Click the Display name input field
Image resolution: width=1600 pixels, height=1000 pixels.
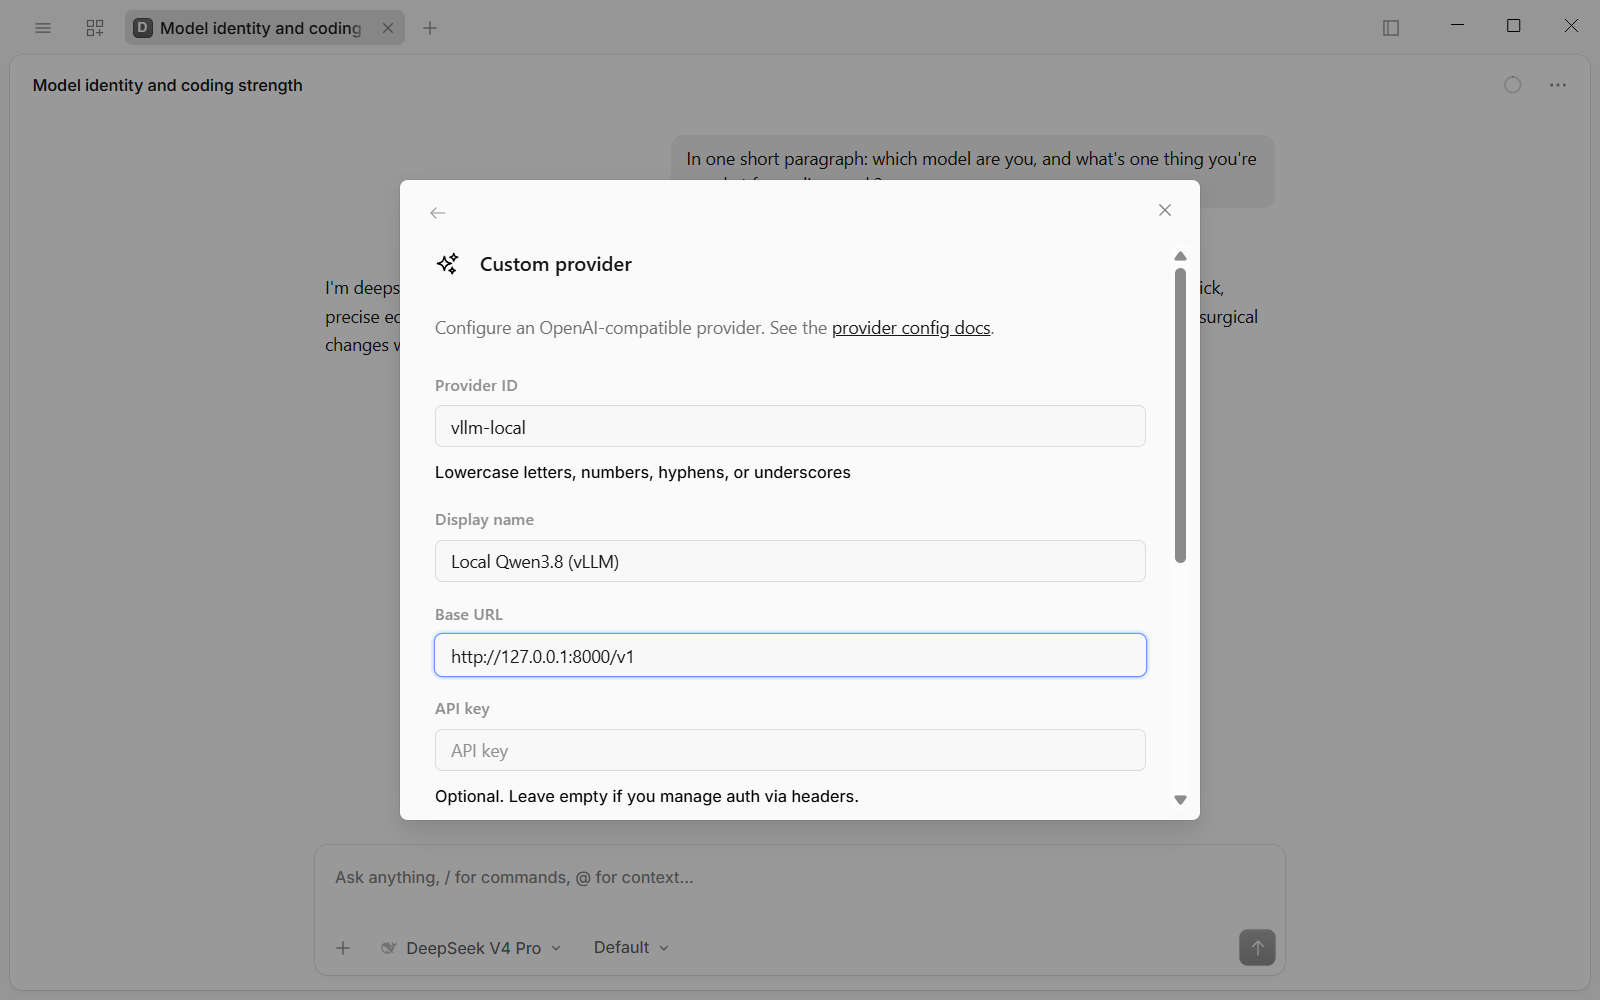[x=790, y=561]
